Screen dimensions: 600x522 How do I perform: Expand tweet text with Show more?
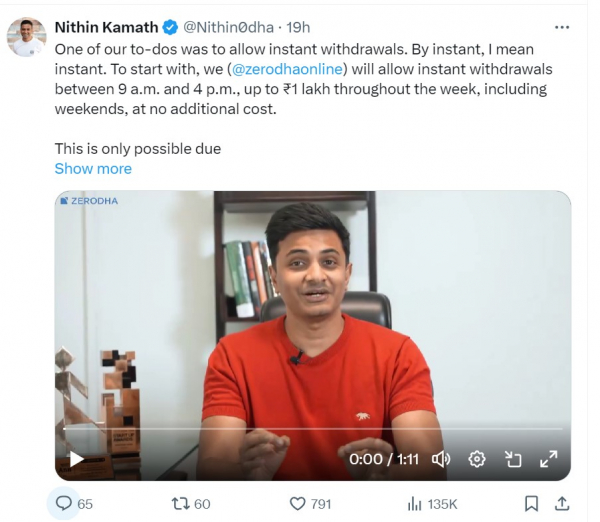coord(93,169)
